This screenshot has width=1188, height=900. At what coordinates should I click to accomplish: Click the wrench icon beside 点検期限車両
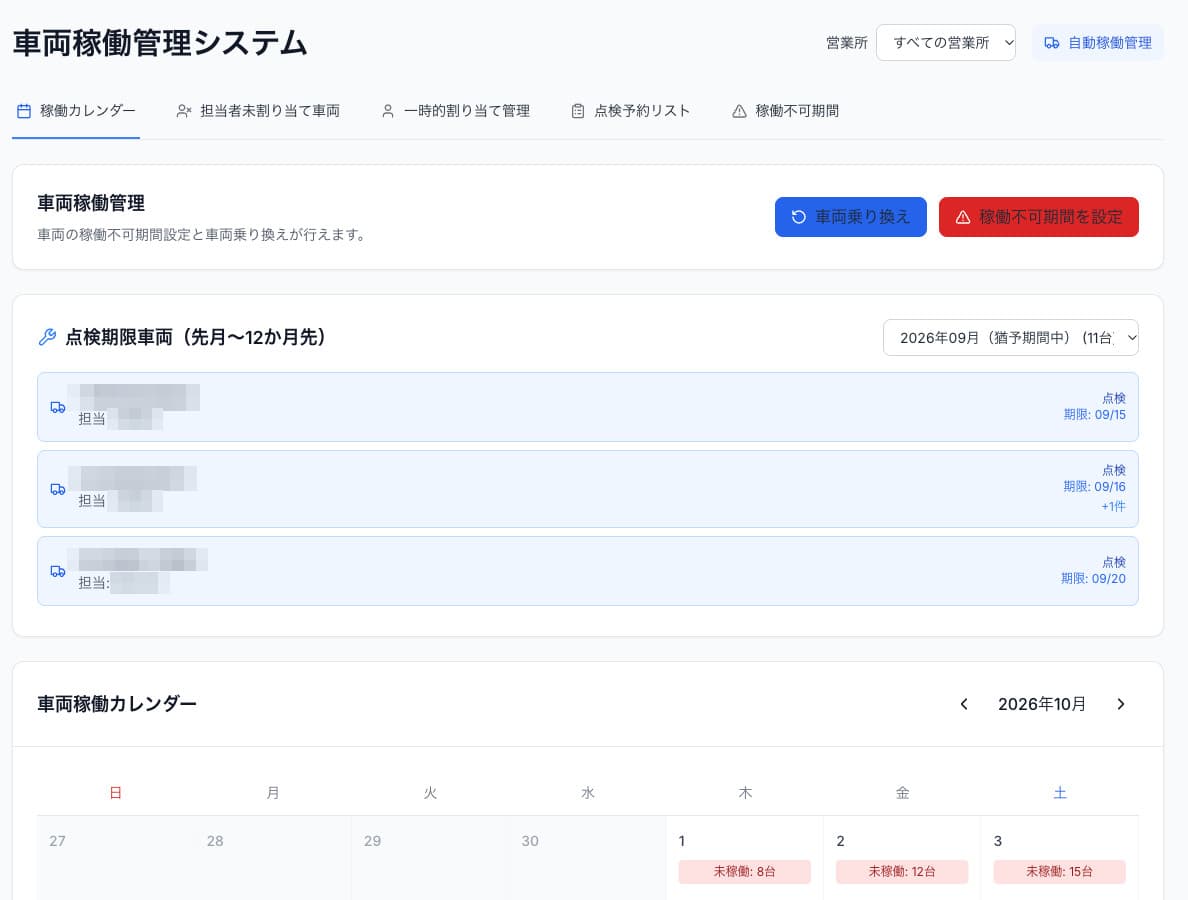[x=47, y=337]
